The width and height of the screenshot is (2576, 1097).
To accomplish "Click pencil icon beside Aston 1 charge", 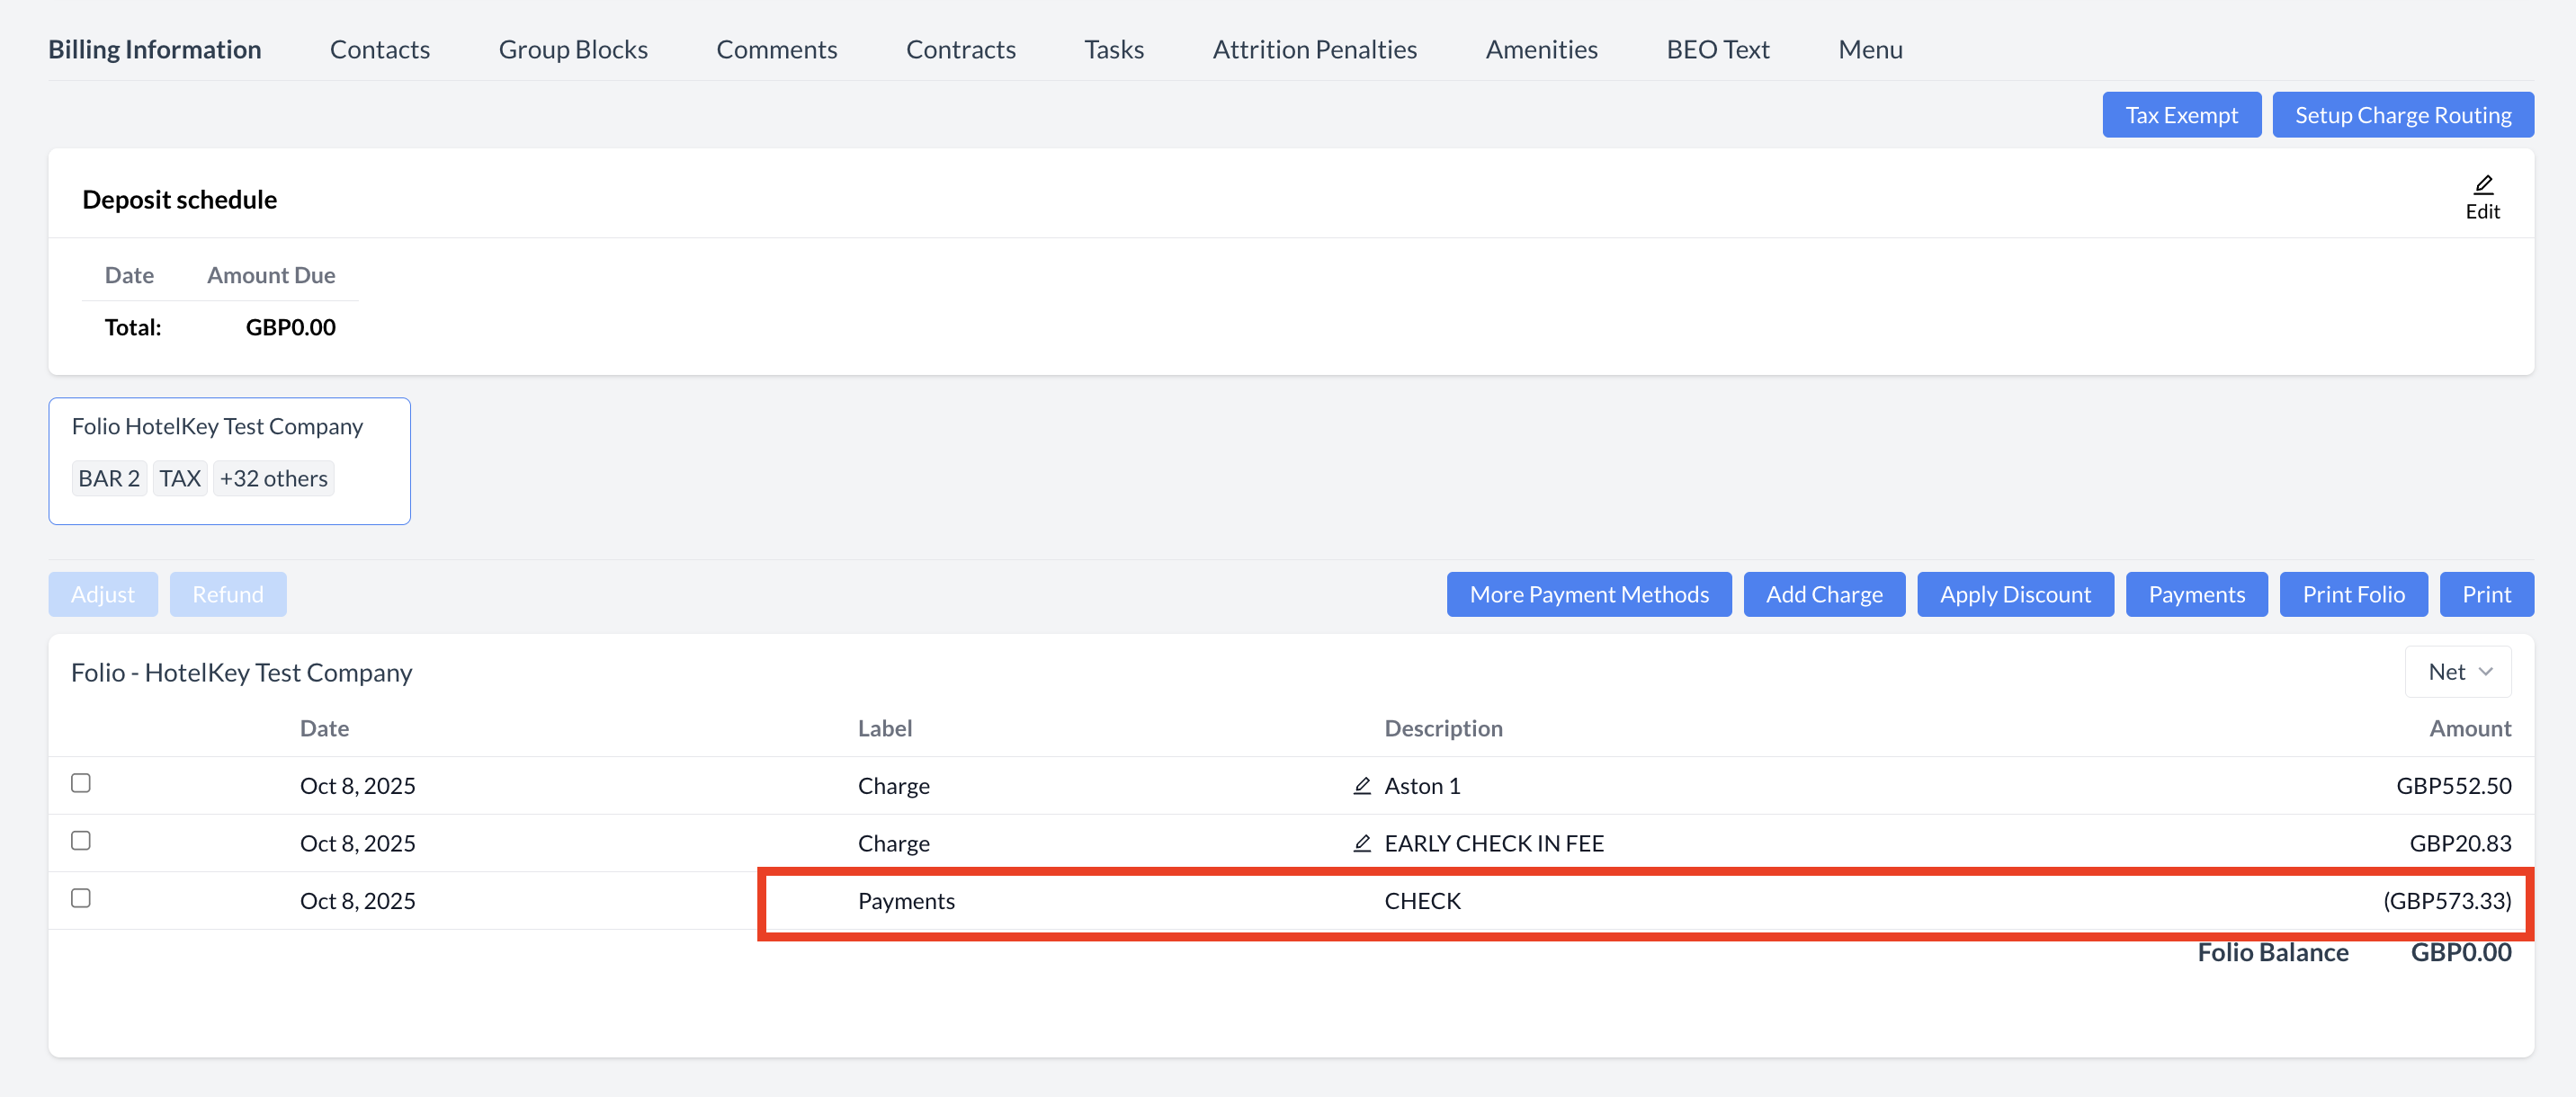I will click(x=1361, y=786).
